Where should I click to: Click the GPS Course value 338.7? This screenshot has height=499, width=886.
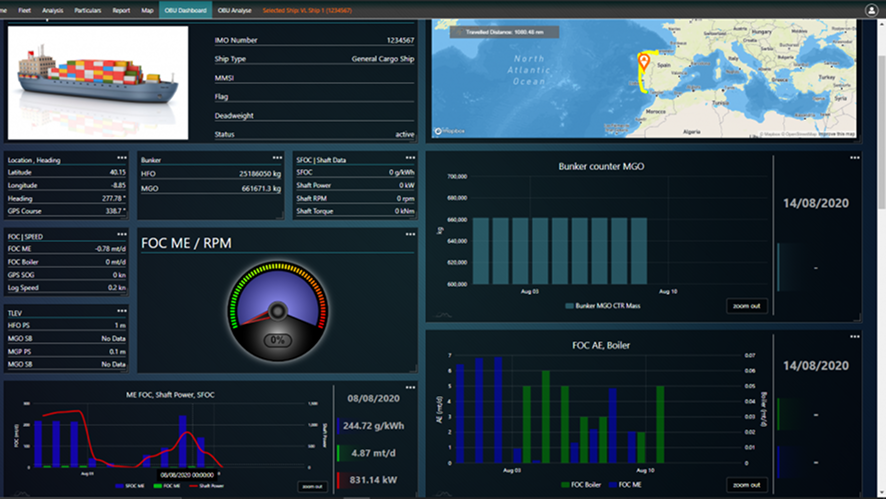pos(115,211)
